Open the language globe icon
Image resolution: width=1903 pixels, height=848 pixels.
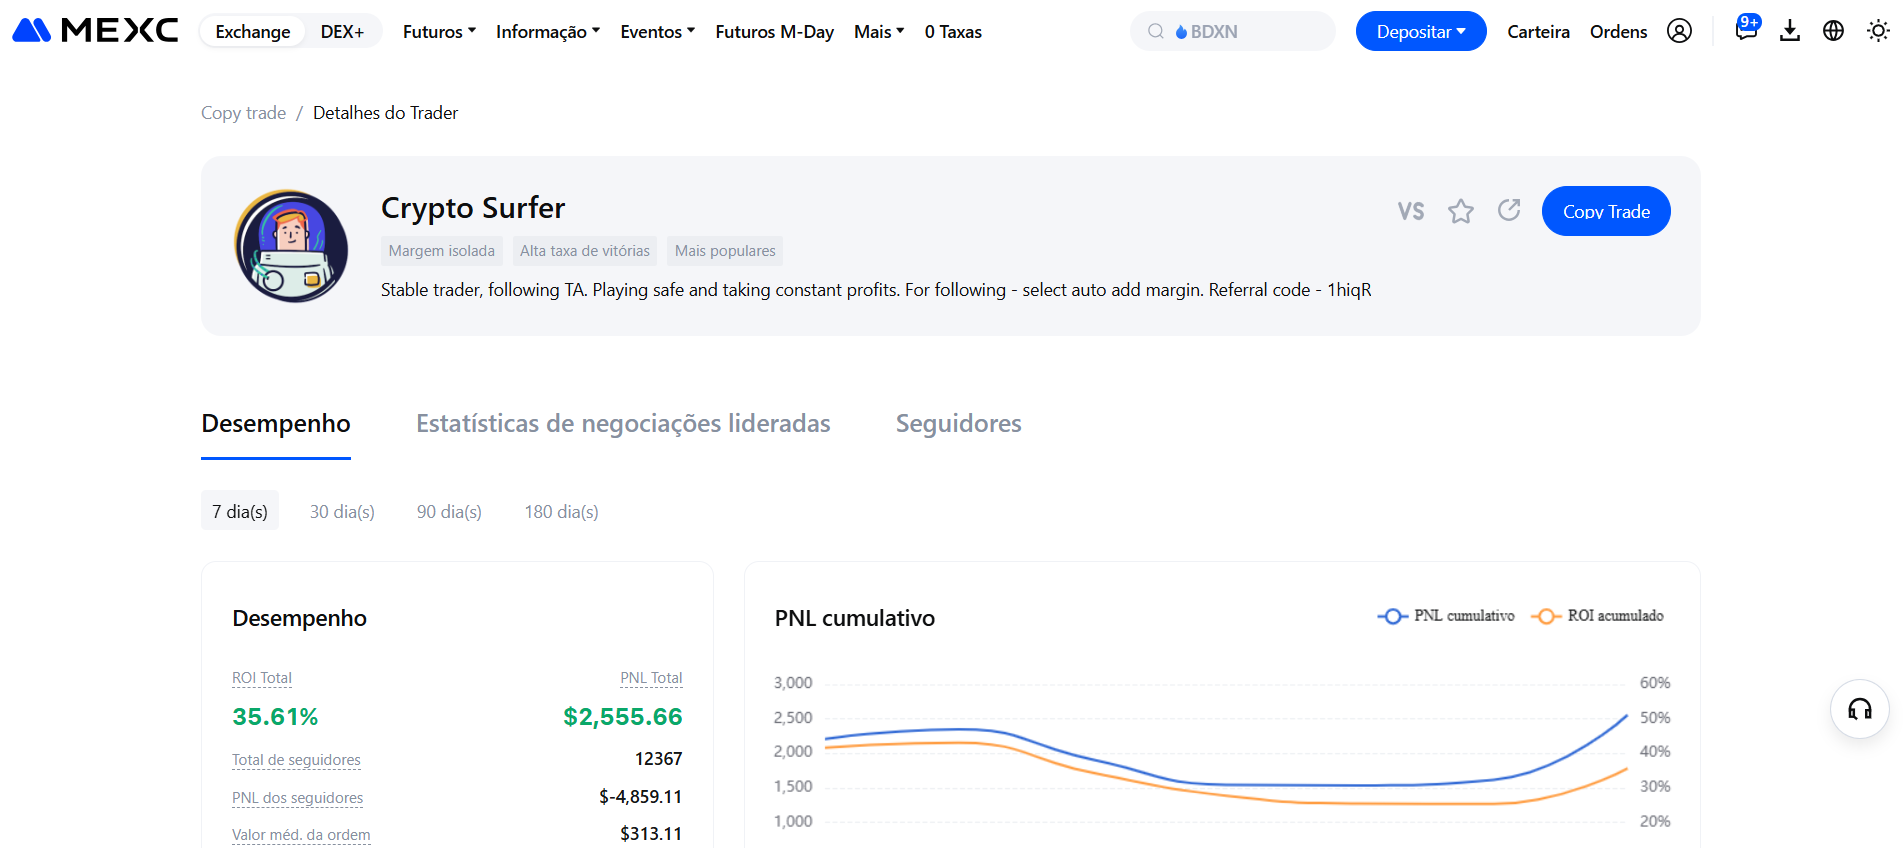coord(1833,31)
